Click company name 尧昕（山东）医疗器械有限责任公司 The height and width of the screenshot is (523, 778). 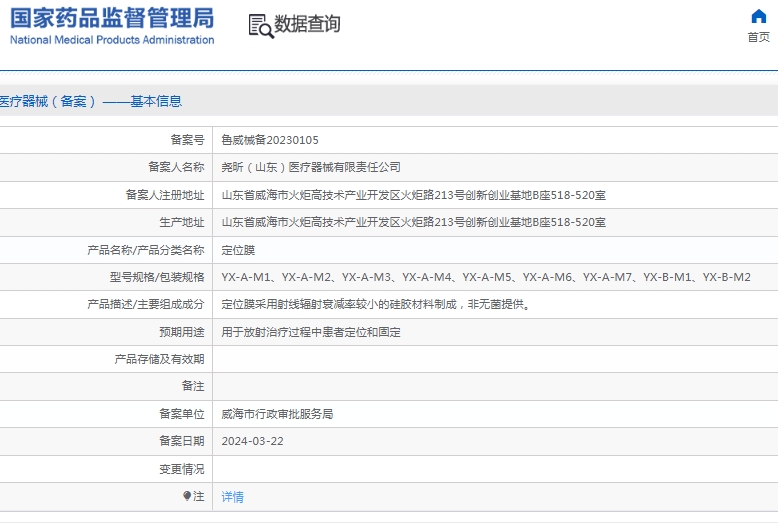311,167
